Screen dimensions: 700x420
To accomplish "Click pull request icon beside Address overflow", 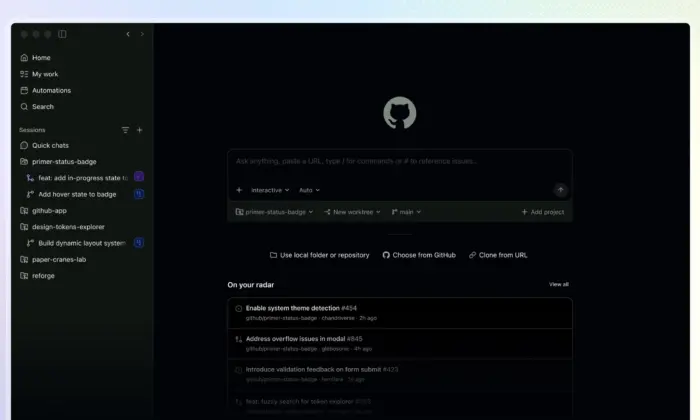I will click(x=238, y=339).
